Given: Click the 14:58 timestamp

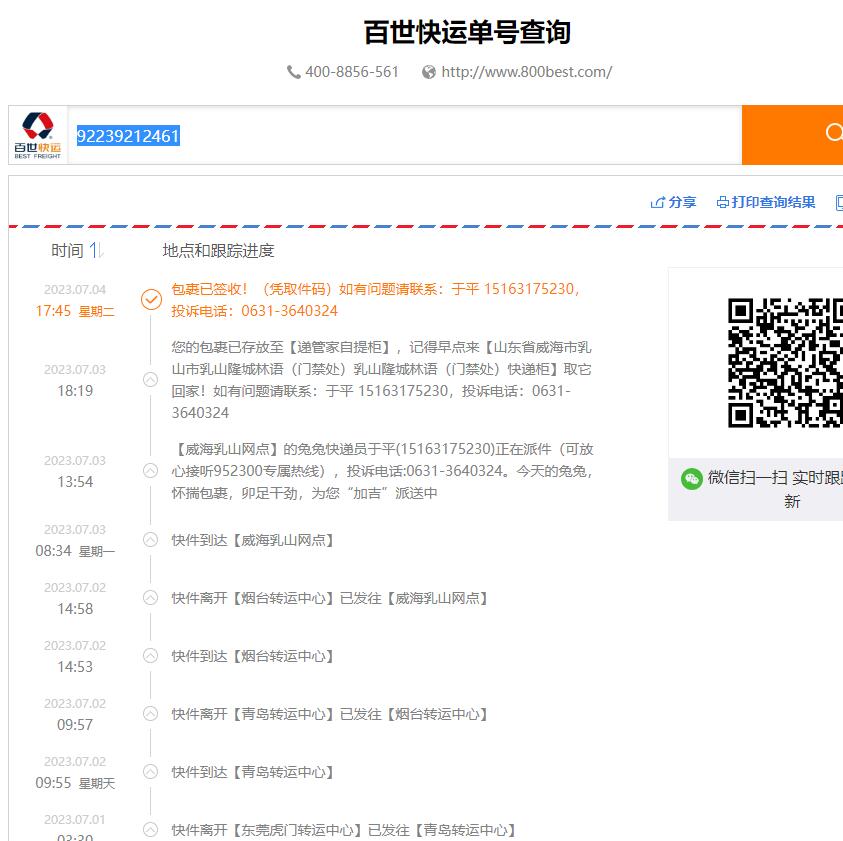Looking at the screenshot, I should 75,609.
